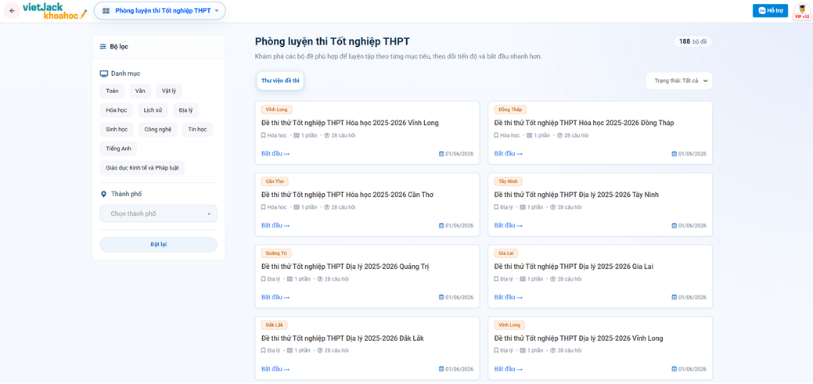Open title Đề thi thử Địa lý 2025-2026 Vĩnh Long
This screenshot has width=813, height=384.
[x=579, y=338]
